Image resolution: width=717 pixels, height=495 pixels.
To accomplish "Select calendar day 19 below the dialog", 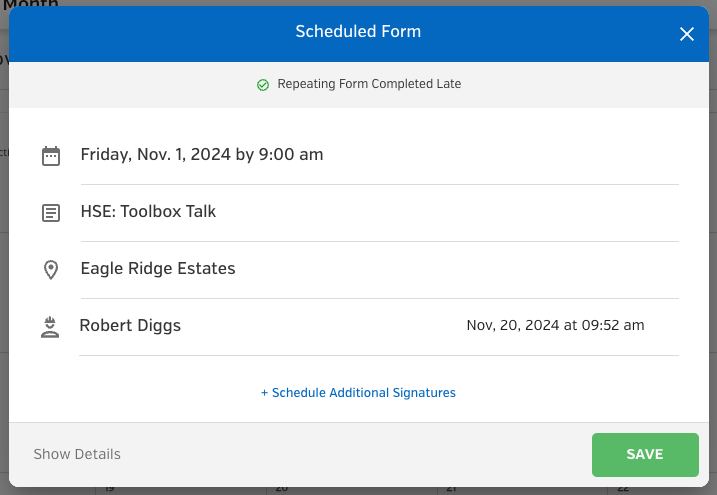I will tap(109, 490).
